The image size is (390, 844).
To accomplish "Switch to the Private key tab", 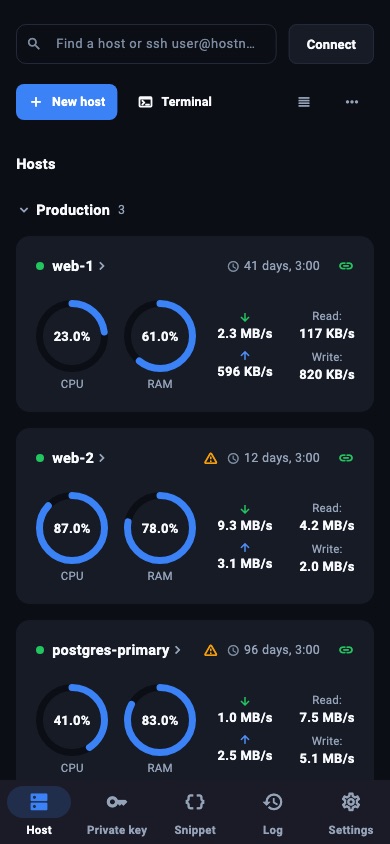I will coord(117,812).
